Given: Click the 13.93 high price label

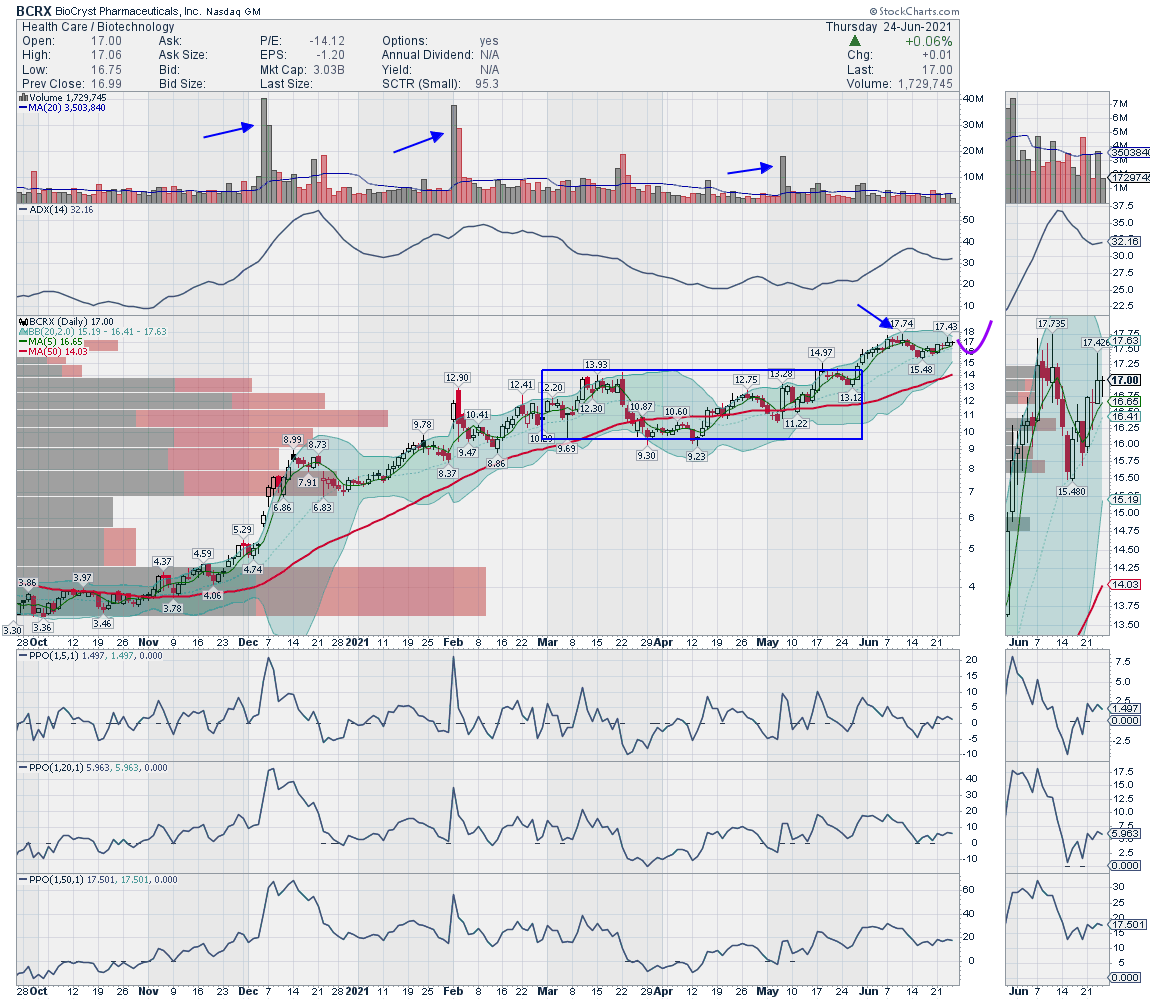Looking at the screenshot, I should (x=596, y=365).
